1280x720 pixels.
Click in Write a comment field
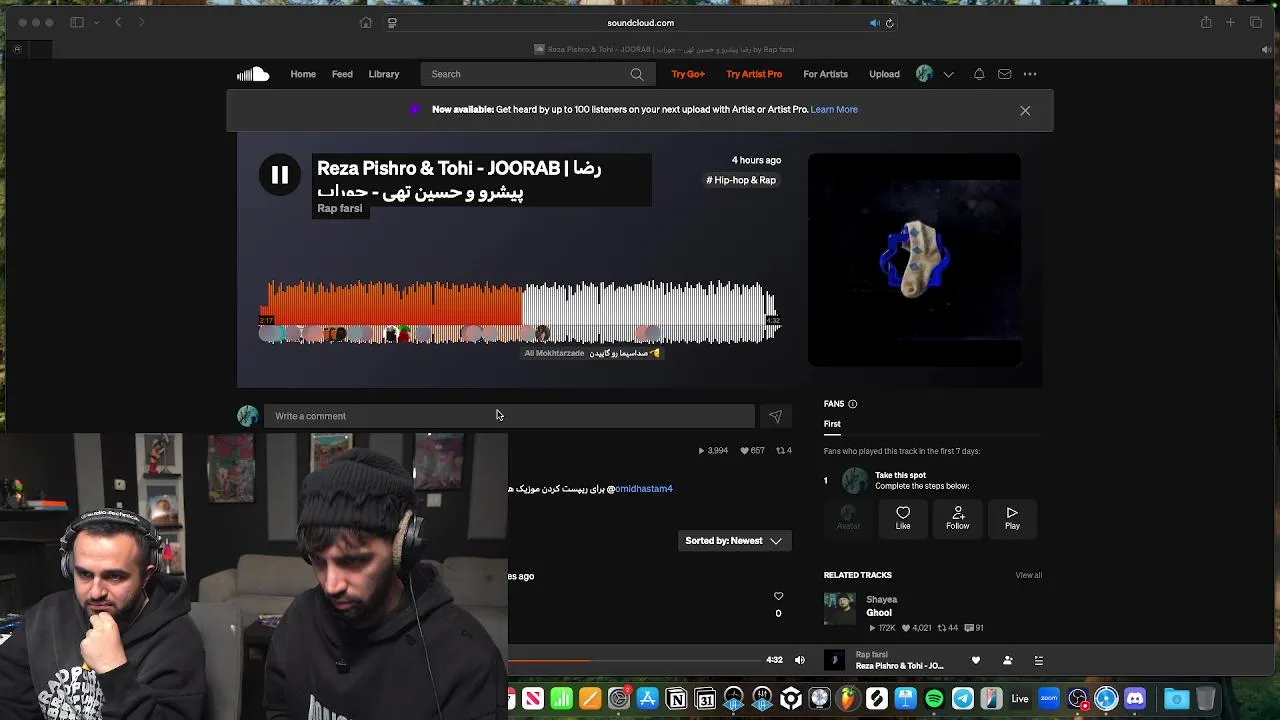509,416
